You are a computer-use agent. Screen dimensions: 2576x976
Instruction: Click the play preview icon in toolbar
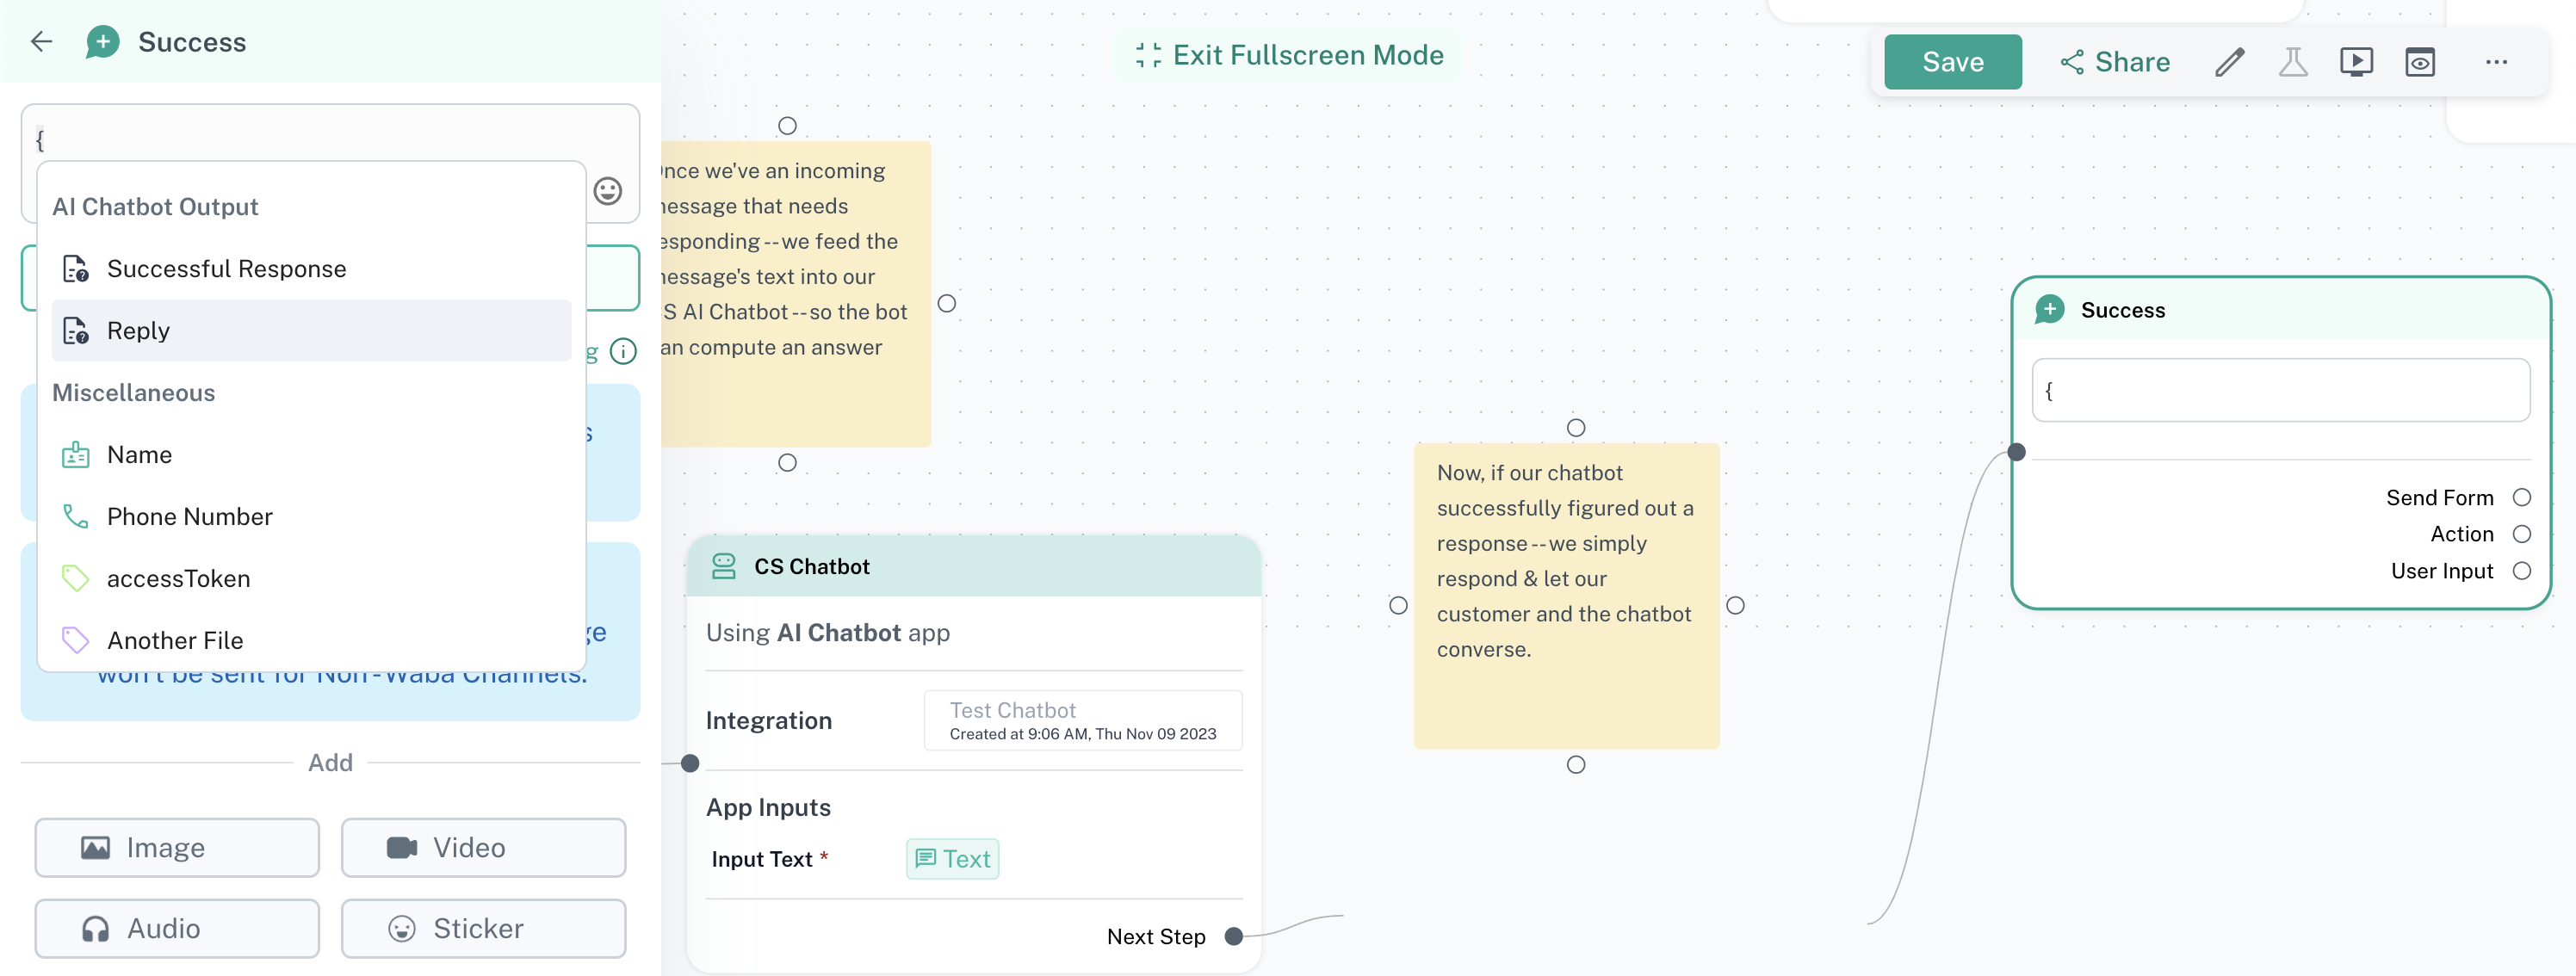[2356, 62]
